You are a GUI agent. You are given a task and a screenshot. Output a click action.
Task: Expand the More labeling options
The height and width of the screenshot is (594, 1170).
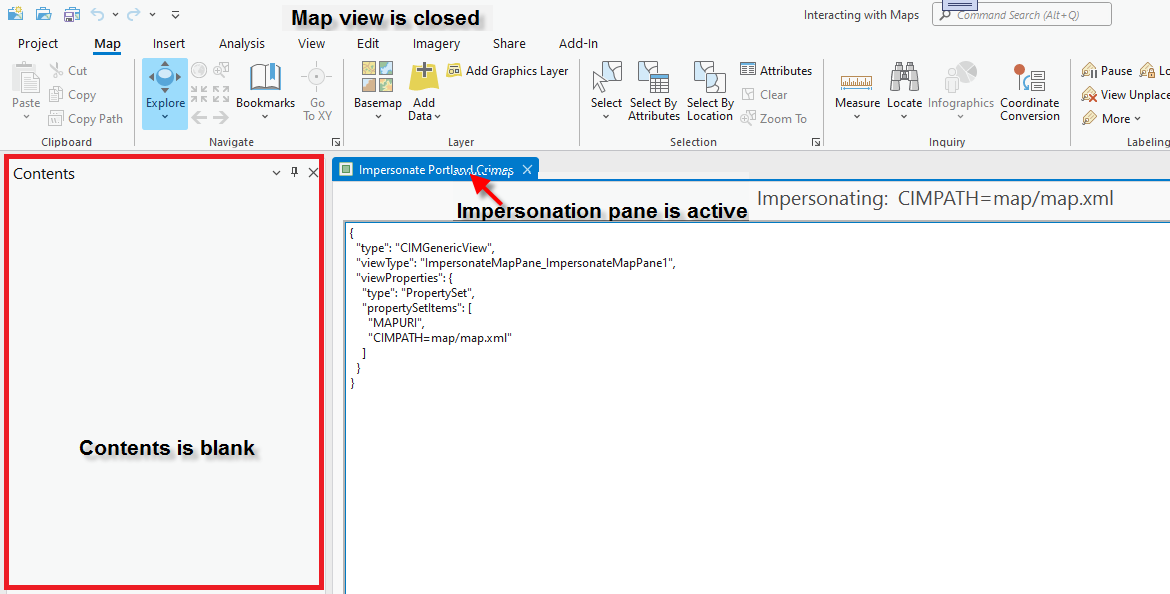coord(1112,118)
